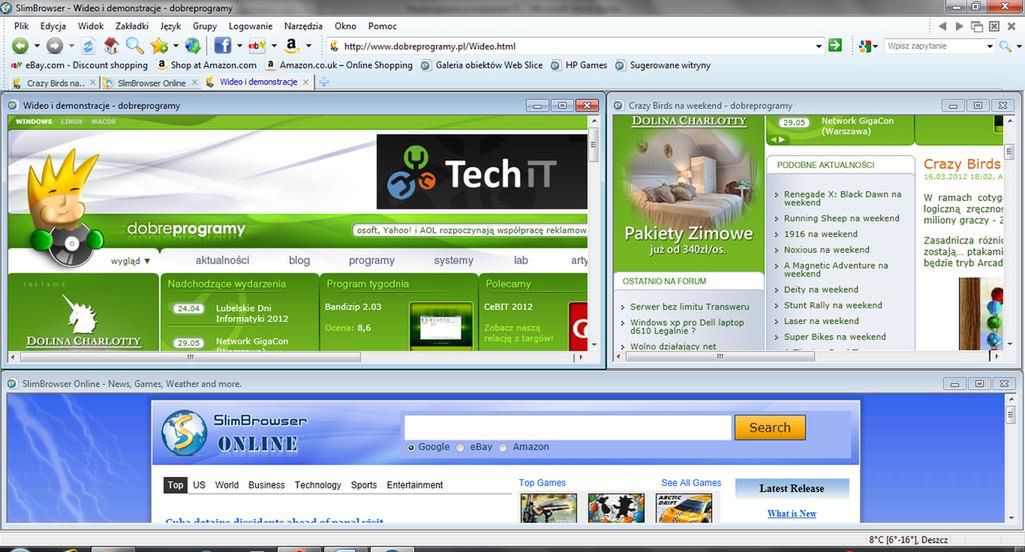Select the Technology news tab
The height and width of the screenshot is (552, 1025).
[x=318, y=485]
